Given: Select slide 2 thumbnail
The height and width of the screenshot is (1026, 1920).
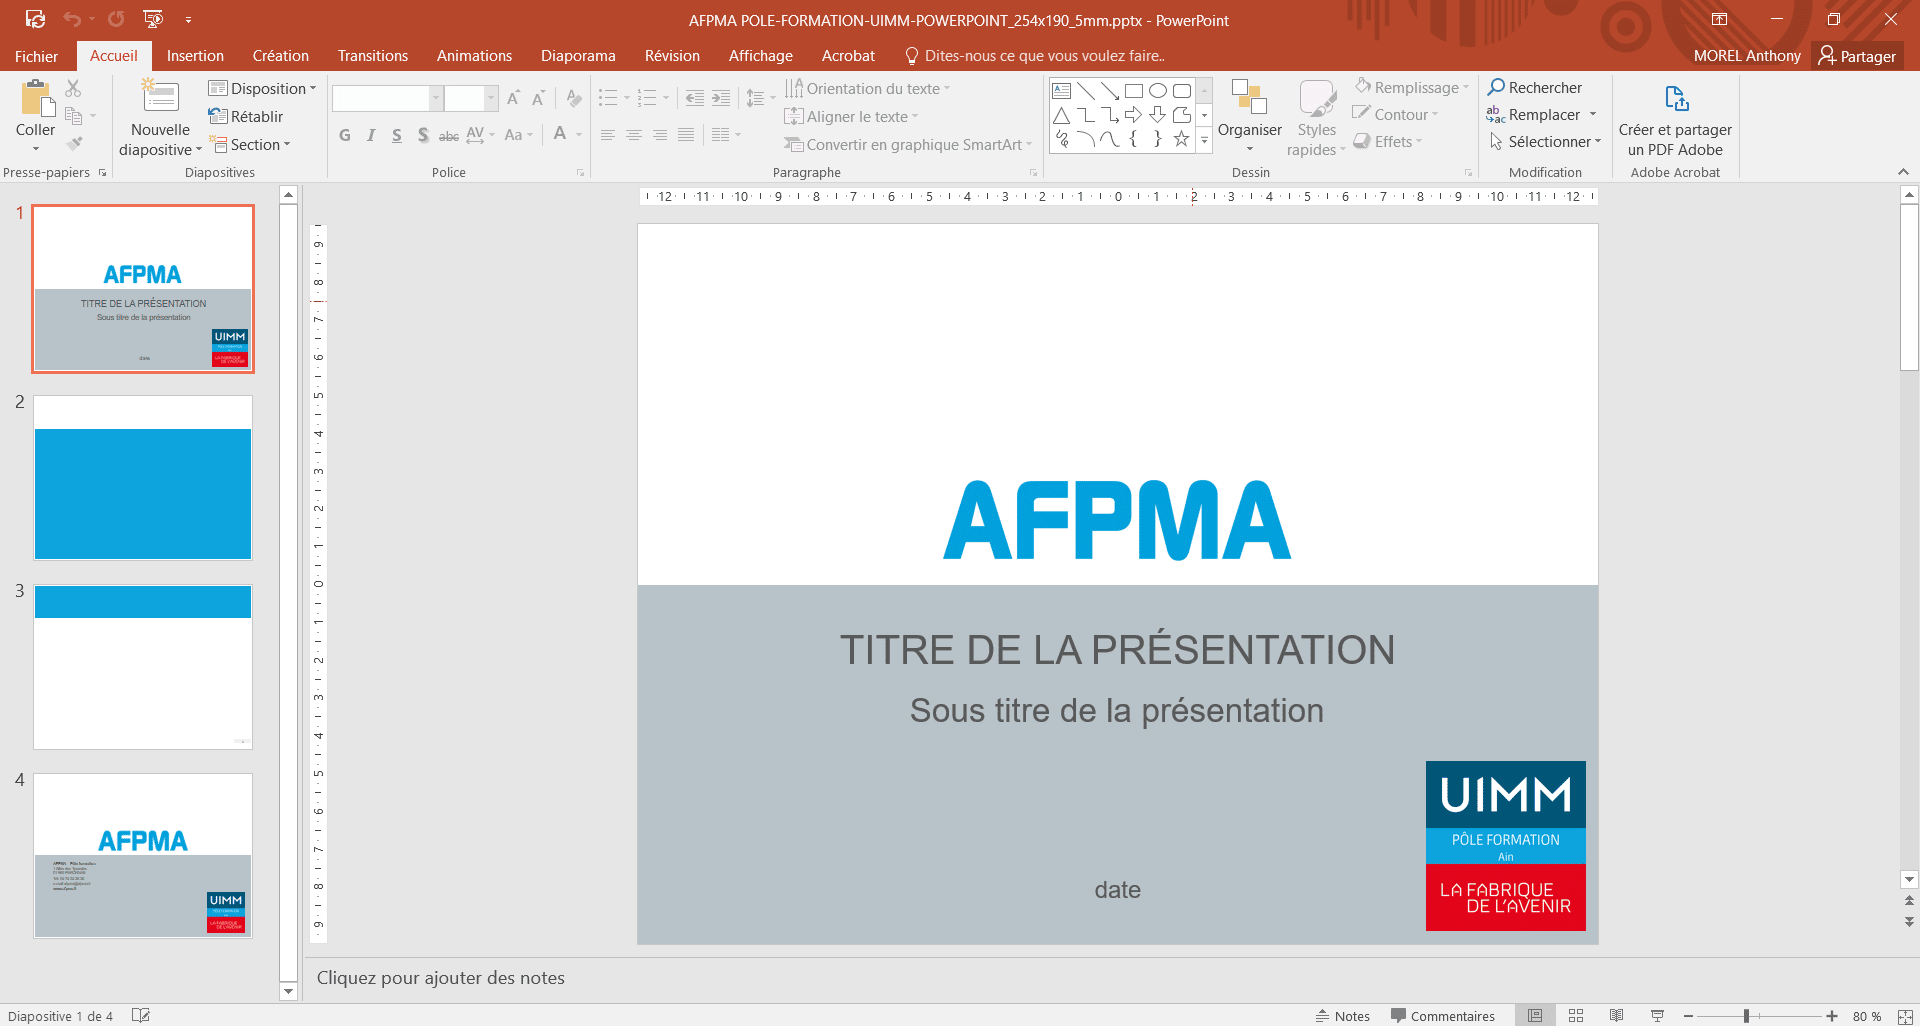Looking at the screenshot, I should (143, 477).
